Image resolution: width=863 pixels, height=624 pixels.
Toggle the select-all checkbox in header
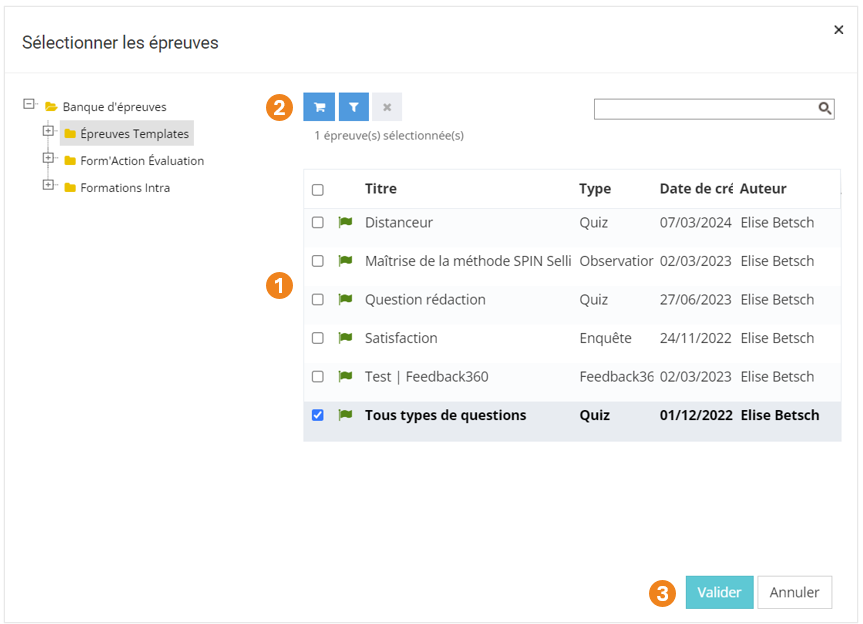pos(318,190)
